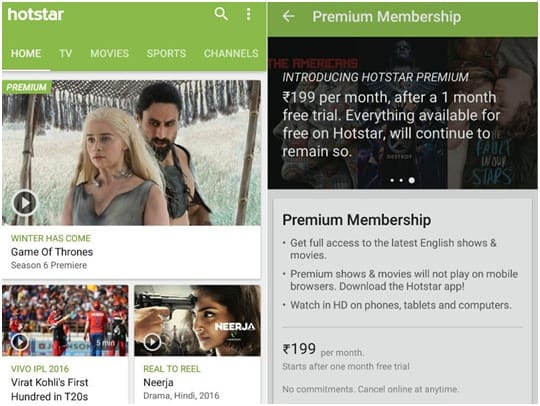Open search with the magnifier icon

pyautogui.click(x=221, y=14)
